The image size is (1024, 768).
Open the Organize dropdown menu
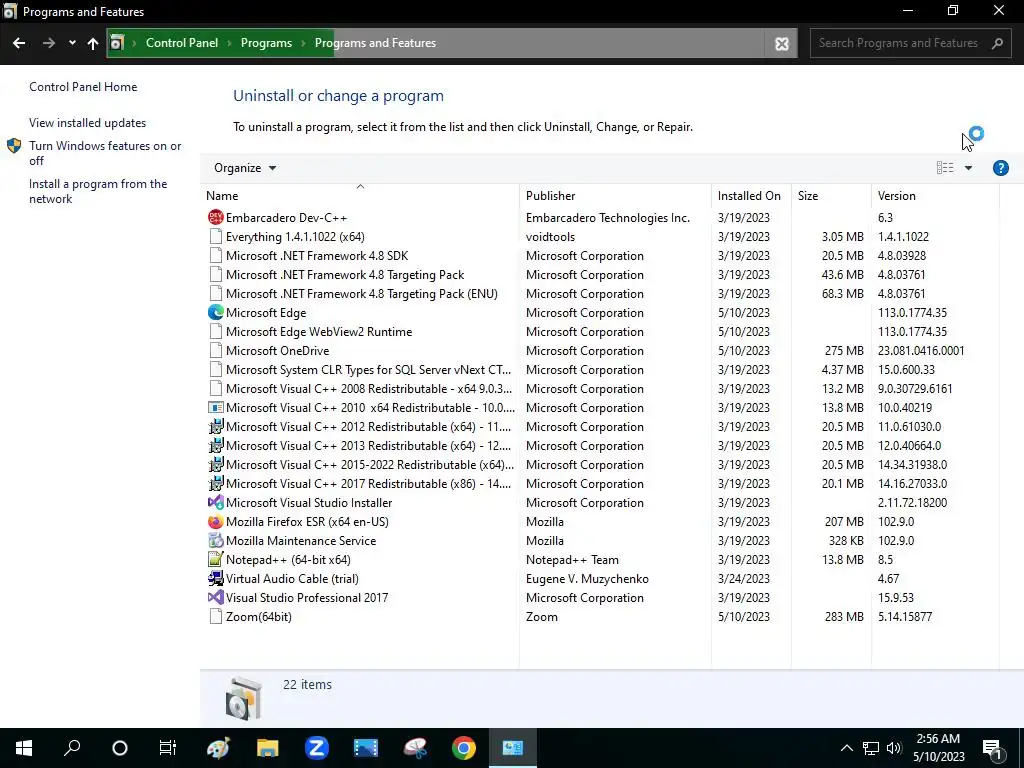tap(245, 168)
